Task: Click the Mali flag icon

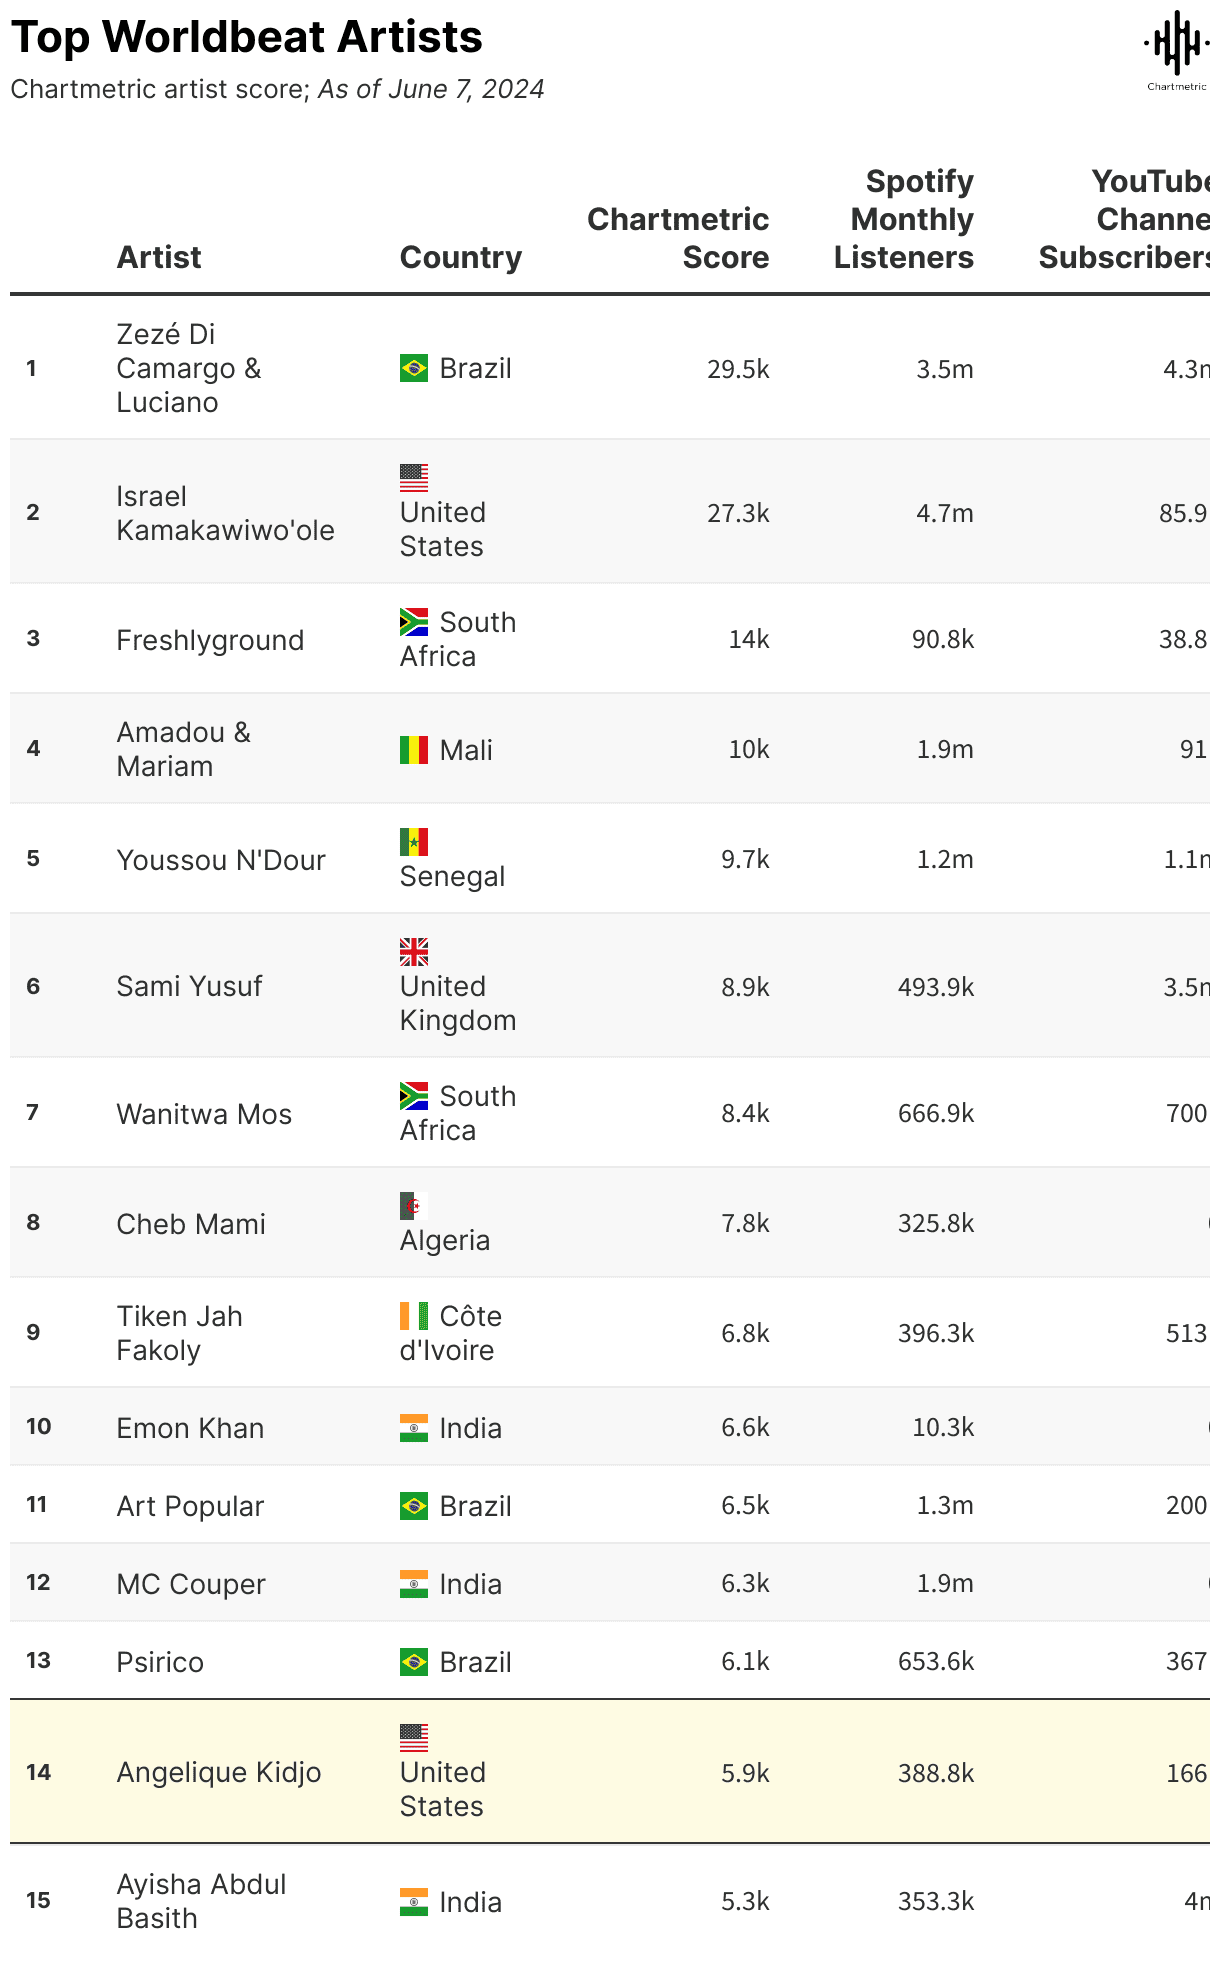Action: (413, 750)
